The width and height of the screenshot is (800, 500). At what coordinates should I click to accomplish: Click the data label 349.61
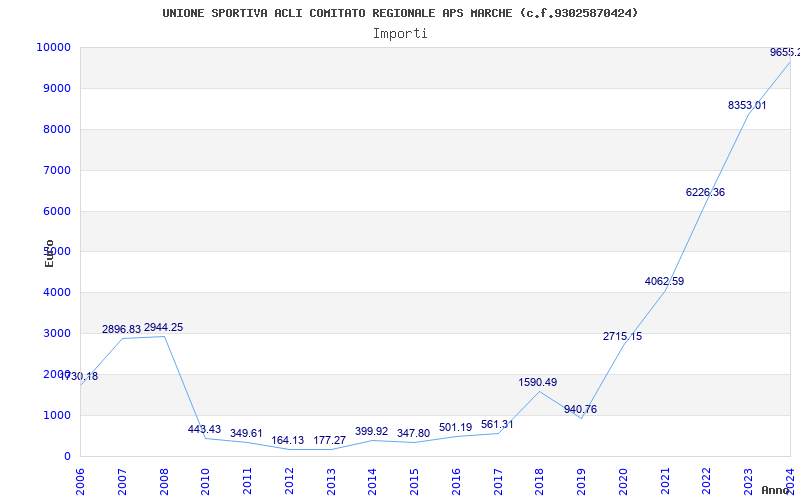(x=246, y=434)
